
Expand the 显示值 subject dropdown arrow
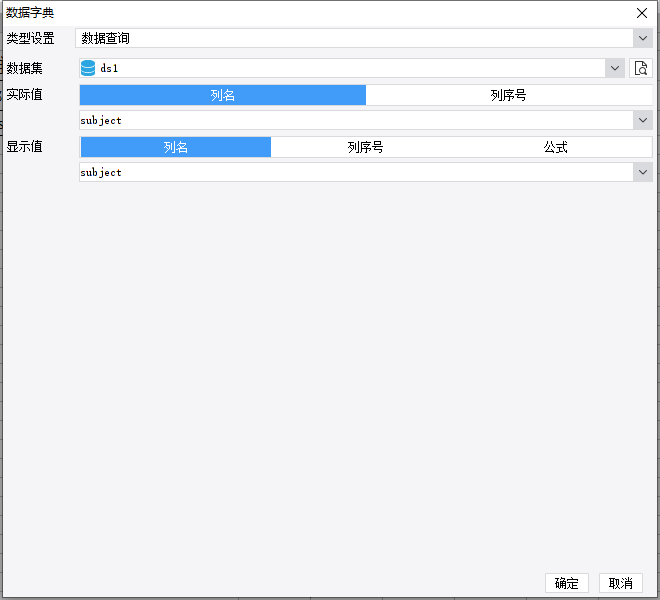point(642,172)
